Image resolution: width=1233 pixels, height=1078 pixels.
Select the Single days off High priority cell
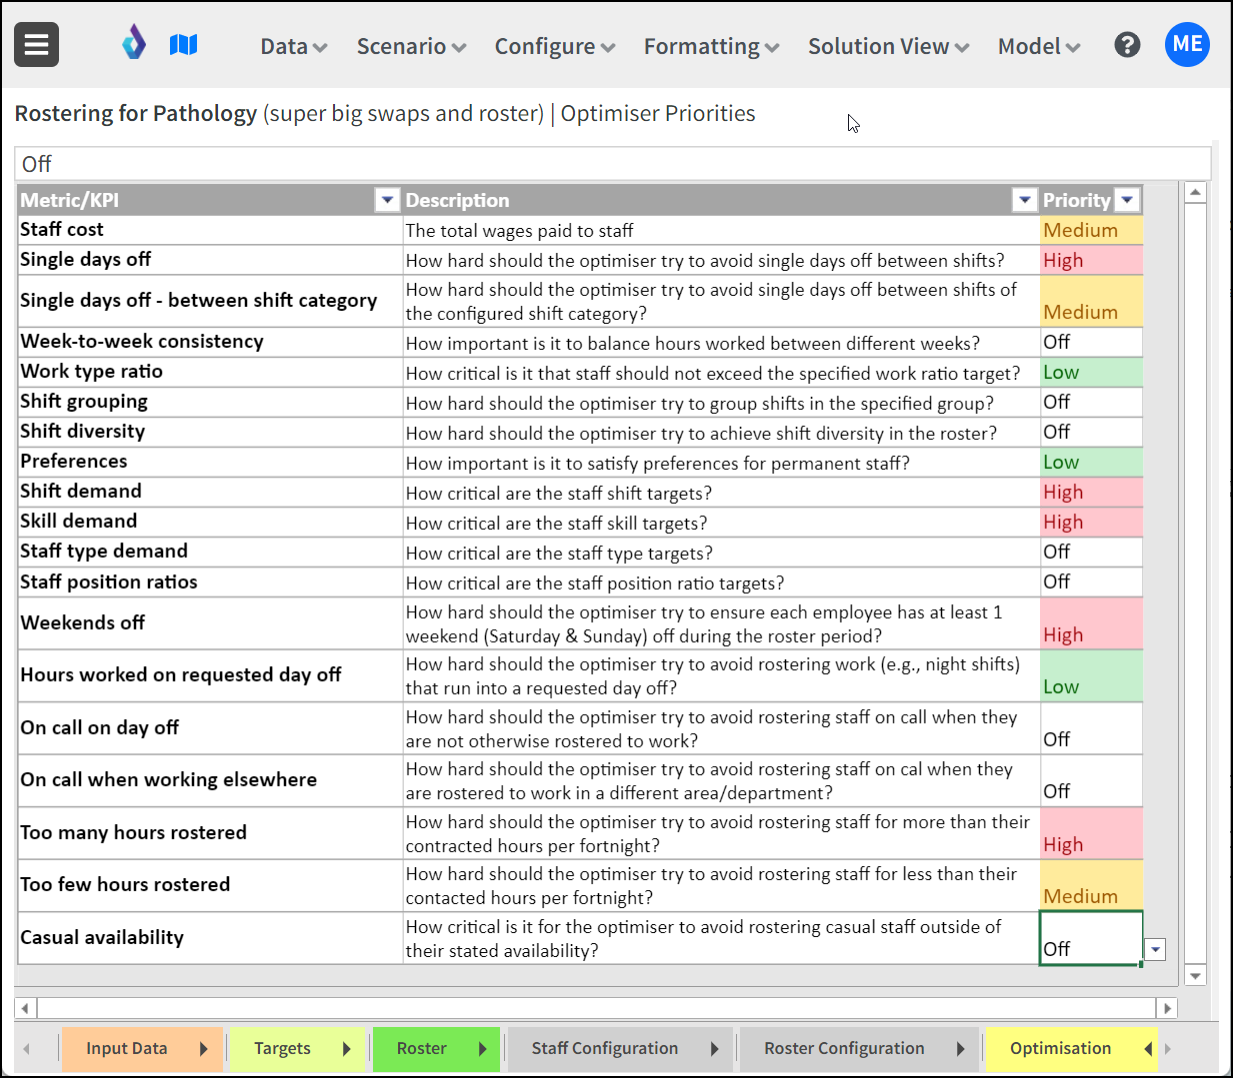point(1091,260)
